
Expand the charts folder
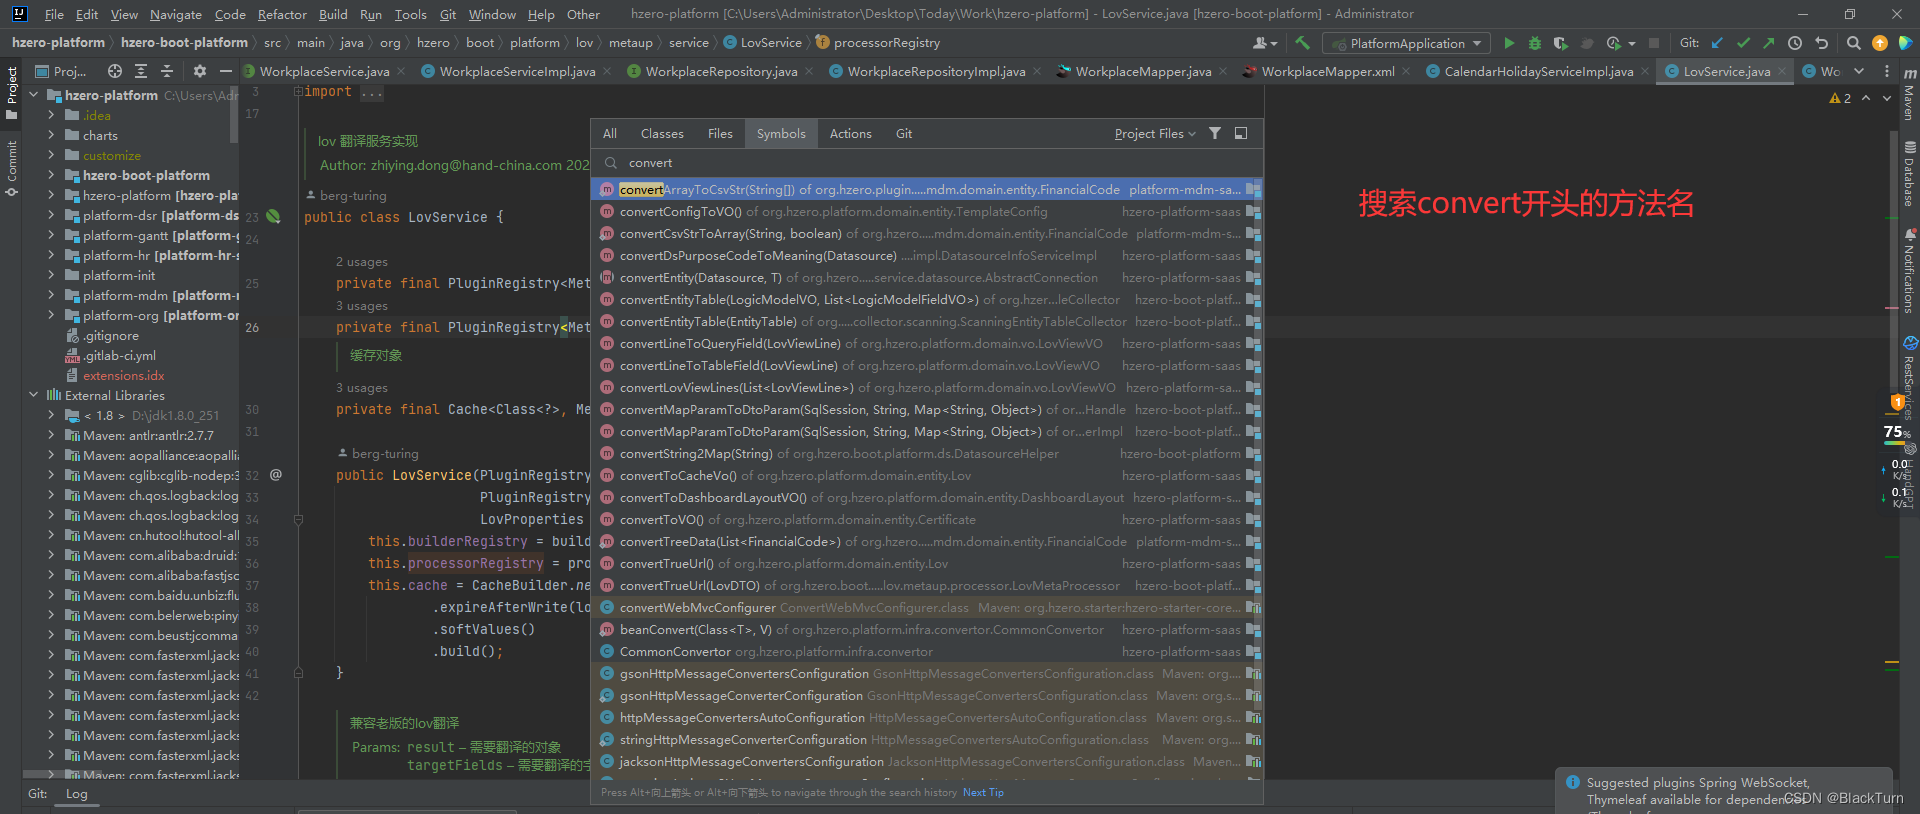coord(51,135)
